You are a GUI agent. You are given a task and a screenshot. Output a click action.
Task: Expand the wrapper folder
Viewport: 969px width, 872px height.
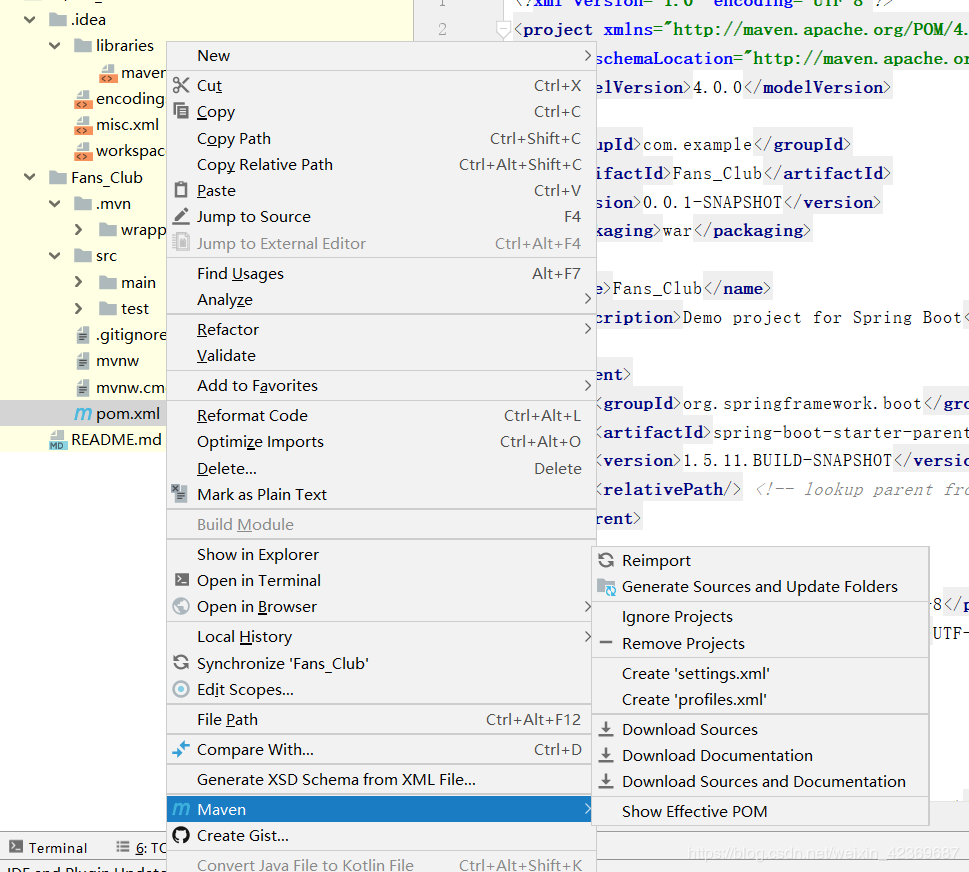tap(78, 229)
